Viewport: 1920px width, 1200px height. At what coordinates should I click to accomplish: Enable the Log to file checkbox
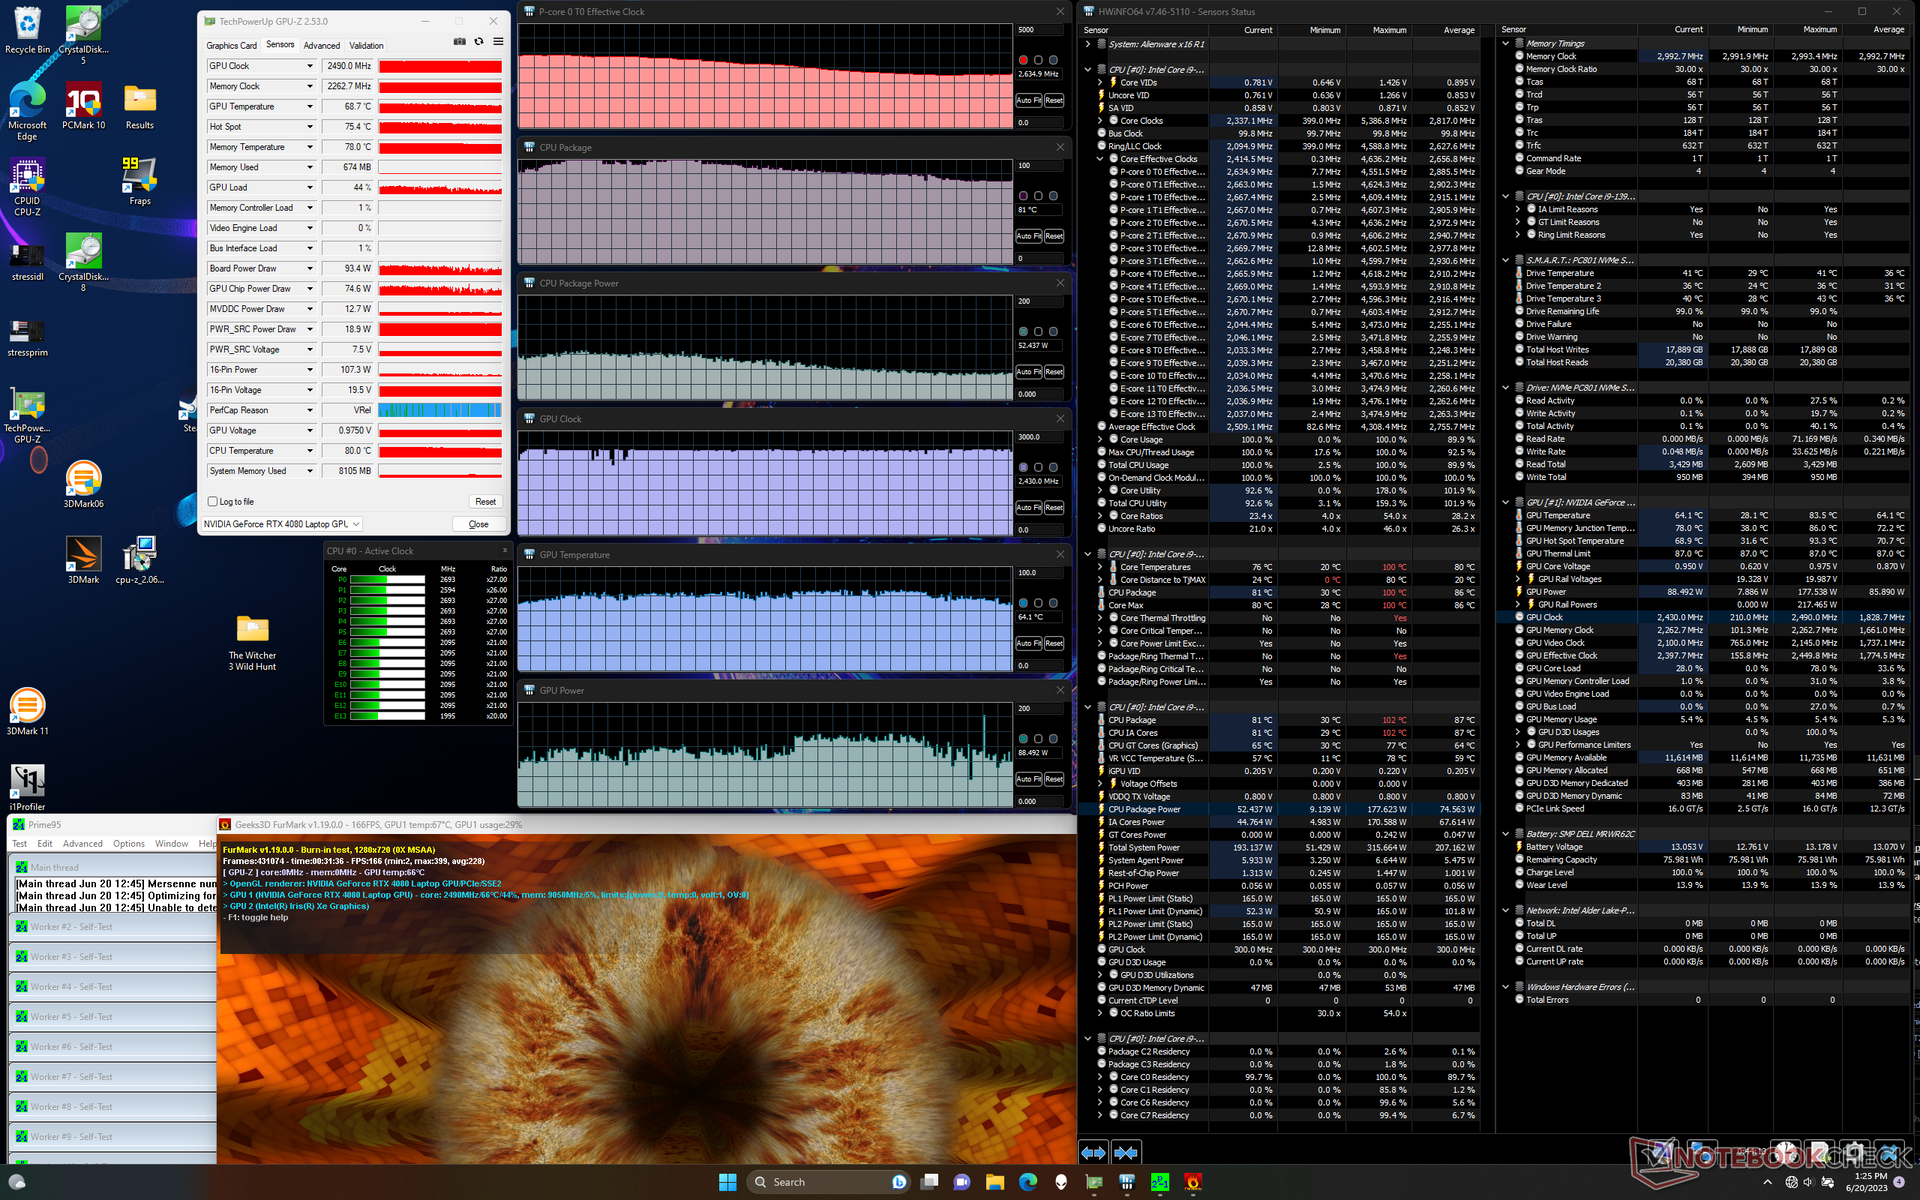212,502
